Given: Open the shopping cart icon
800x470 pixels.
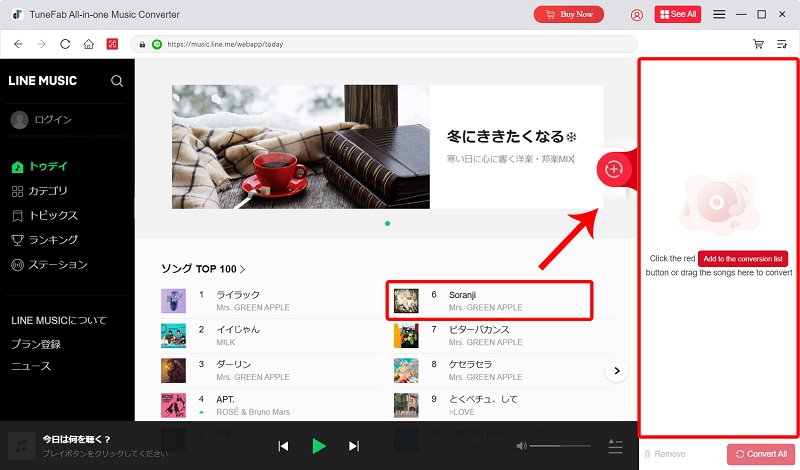Looking at the screenshot, I should pos(758,44).
